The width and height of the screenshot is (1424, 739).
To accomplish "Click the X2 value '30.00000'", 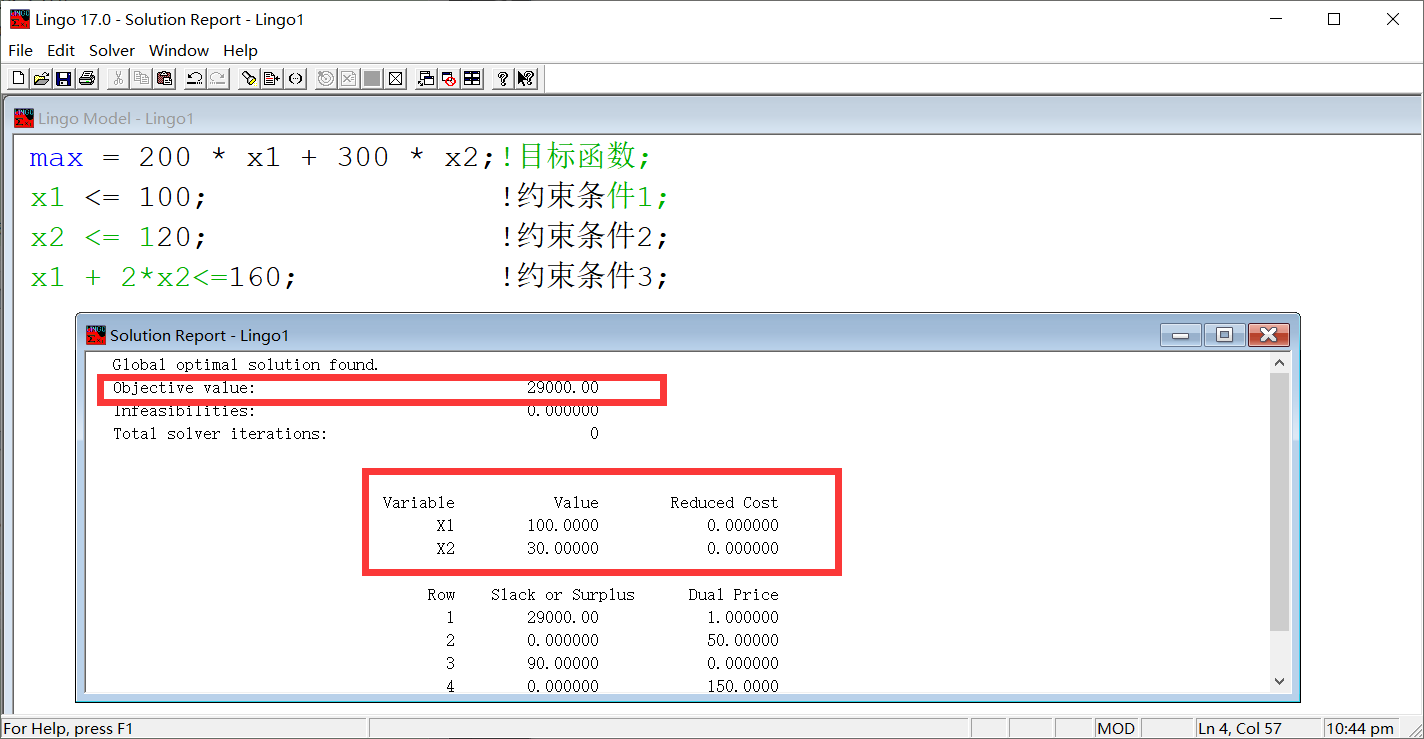I will 563,548.
